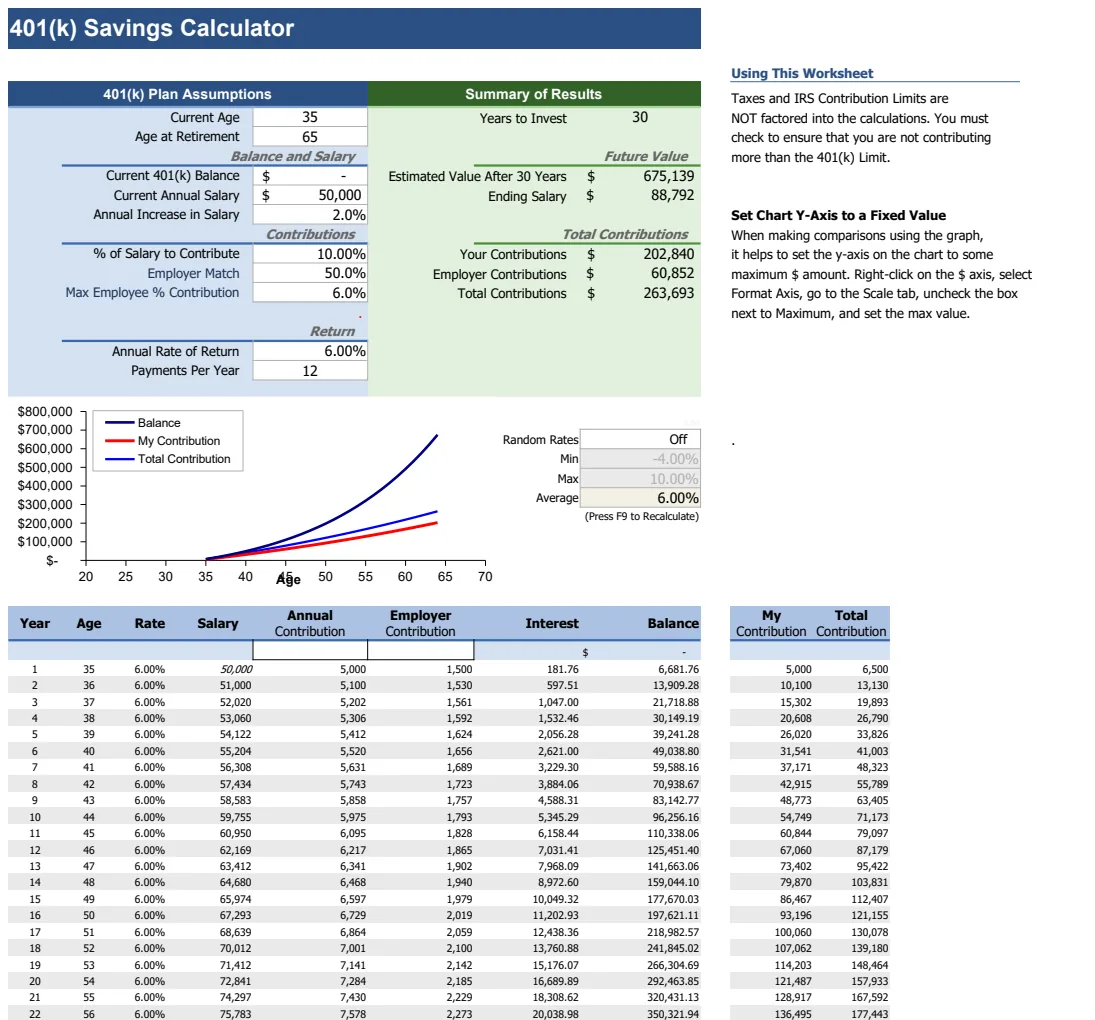Image resolution: width=1095 pixels, height=1020 pixels.
Task: Click the Current 401(k) Balance input cell
Action: [x=310, y=176]
